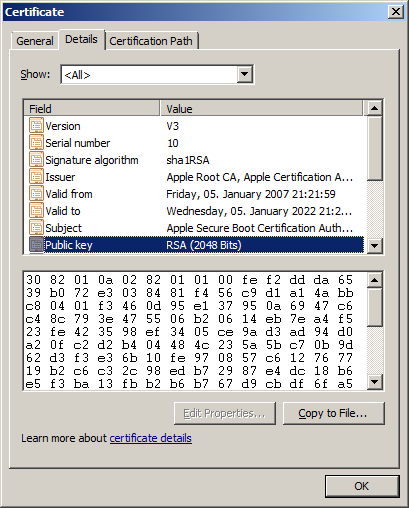
Task: Click the Serial number field icon
Action: pyautogui.click(x=36, y=143)
